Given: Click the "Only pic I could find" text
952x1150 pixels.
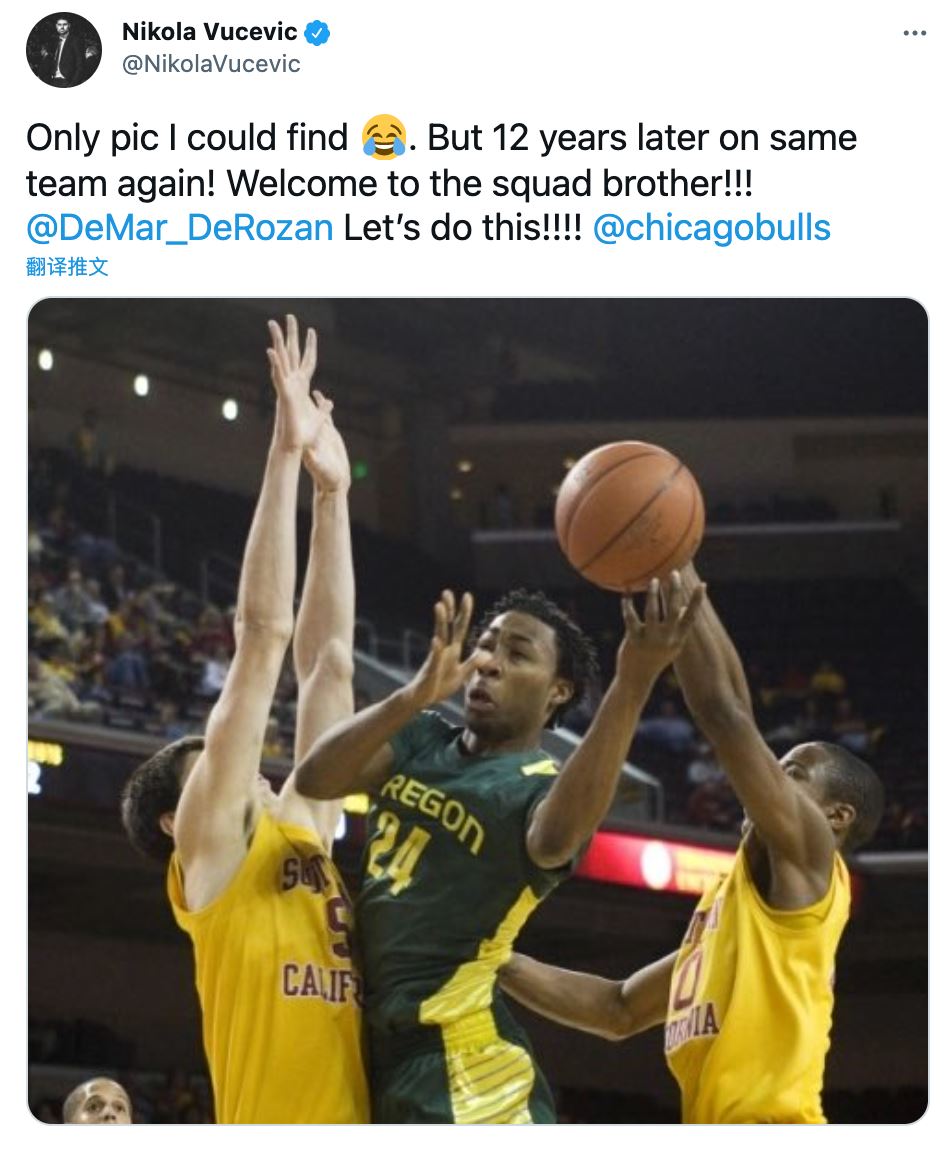Looking at the screenshot, I should tap(187, 138).
